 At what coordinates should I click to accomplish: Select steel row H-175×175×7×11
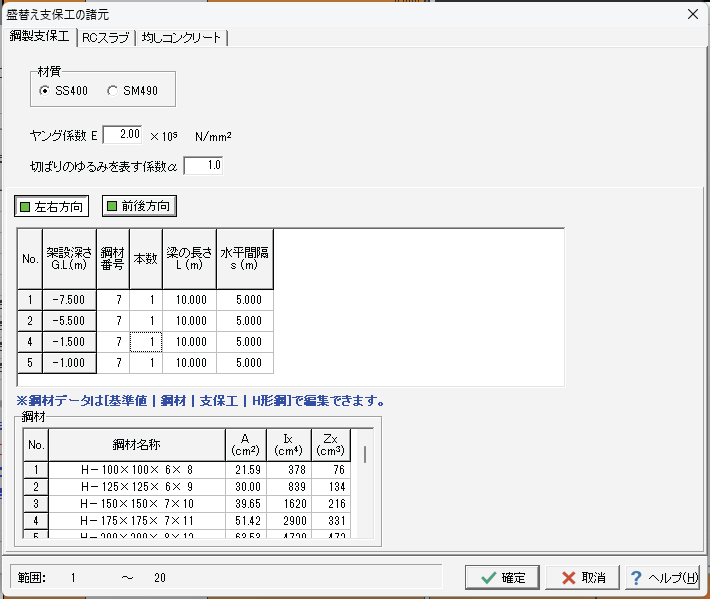coord(136,520)
